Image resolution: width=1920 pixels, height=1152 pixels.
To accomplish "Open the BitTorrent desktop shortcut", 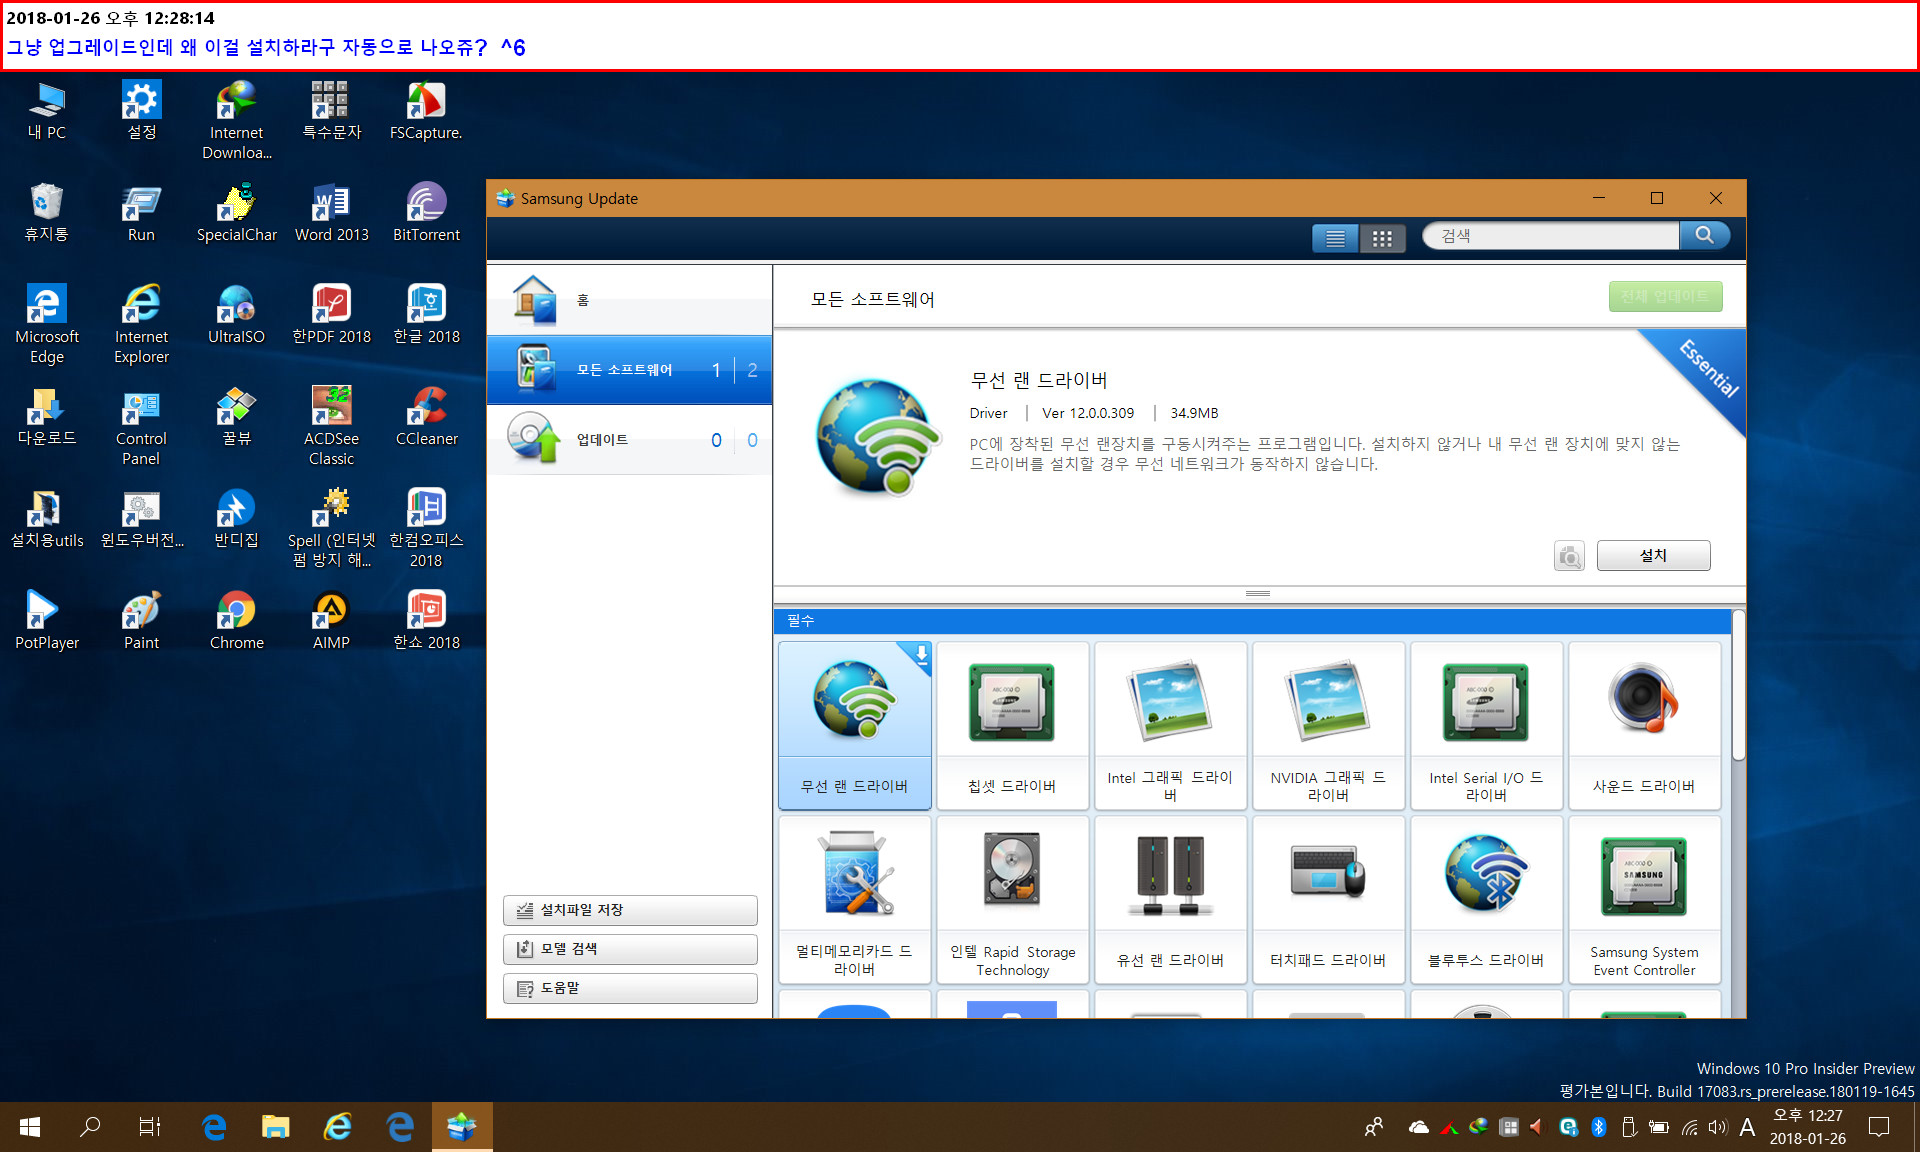I will click(x=426, y=212).
